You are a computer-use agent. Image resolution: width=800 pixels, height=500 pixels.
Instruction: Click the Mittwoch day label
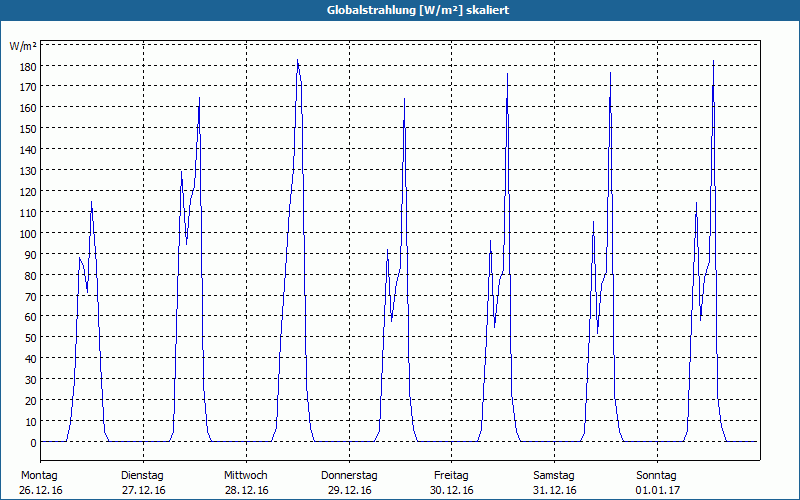click(x=245, y=476)
